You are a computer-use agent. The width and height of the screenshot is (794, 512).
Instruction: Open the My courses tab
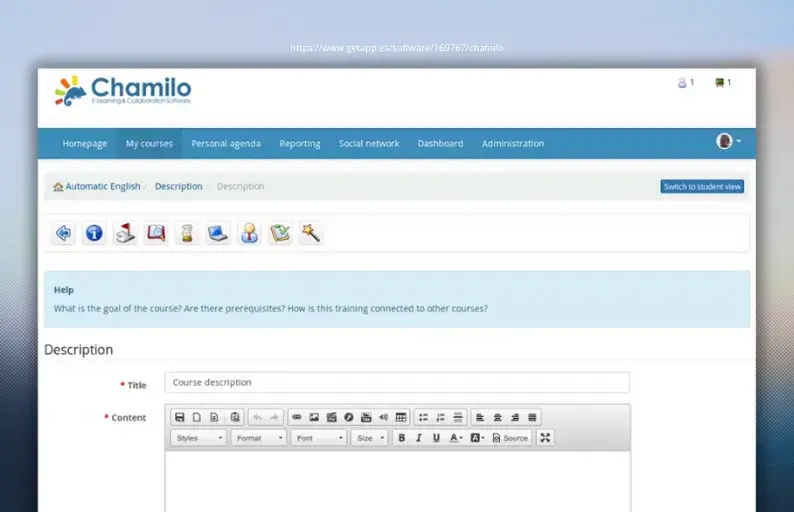pyautogui.click(x=149, y=143)
